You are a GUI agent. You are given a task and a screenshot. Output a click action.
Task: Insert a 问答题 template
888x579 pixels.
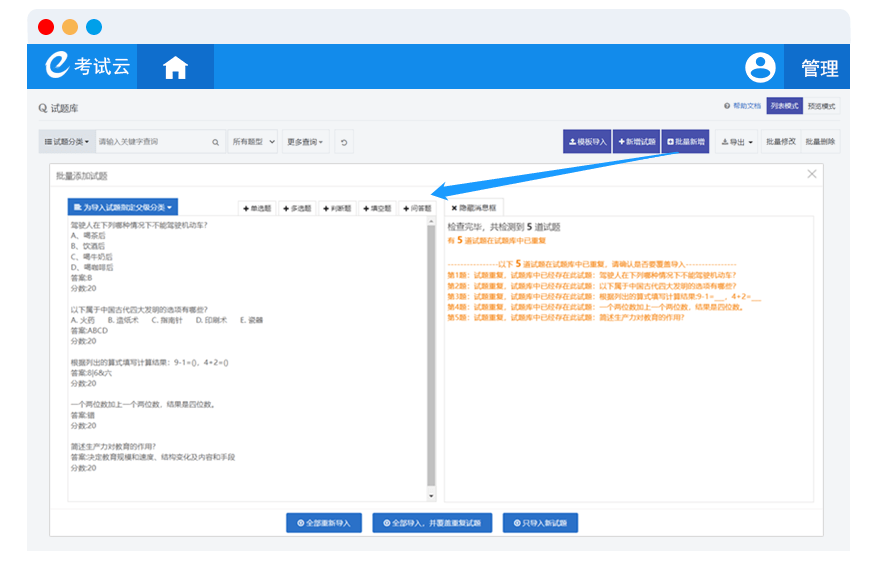pyautogui.click(x=417, y=208)
